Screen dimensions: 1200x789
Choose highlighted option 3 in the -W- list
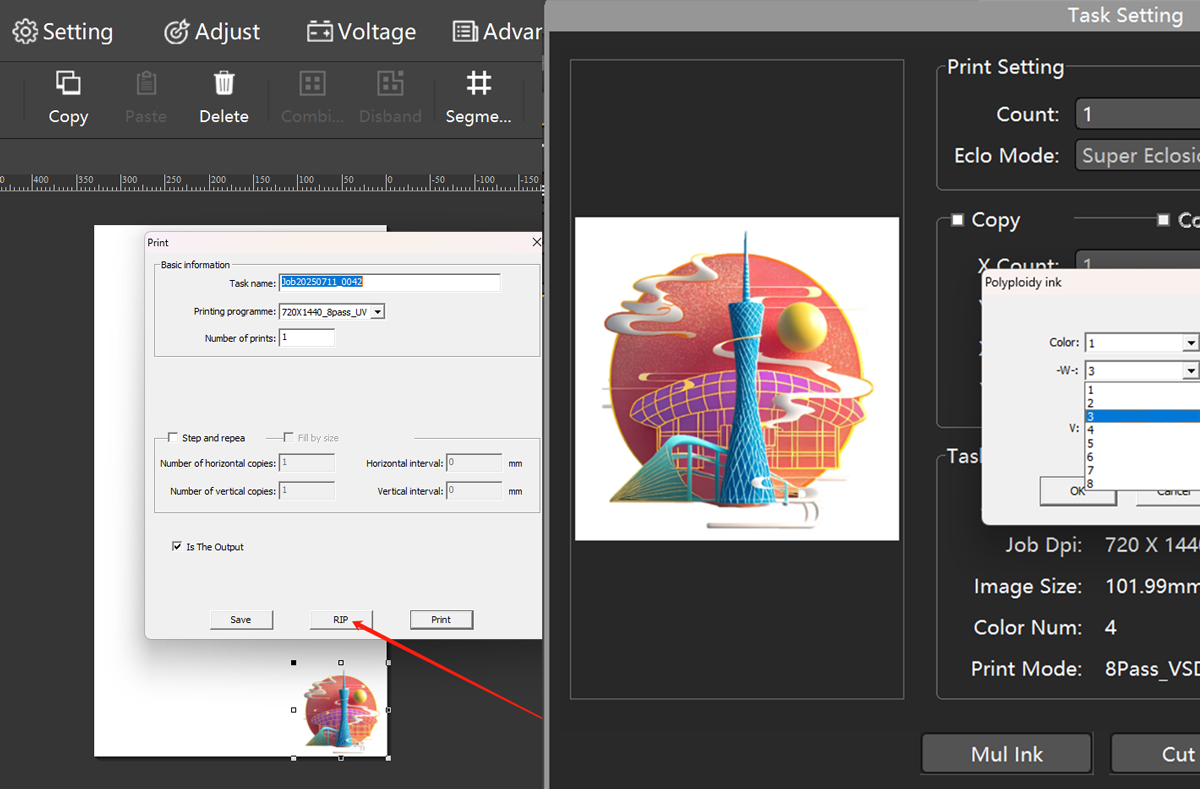[1142, 416]
